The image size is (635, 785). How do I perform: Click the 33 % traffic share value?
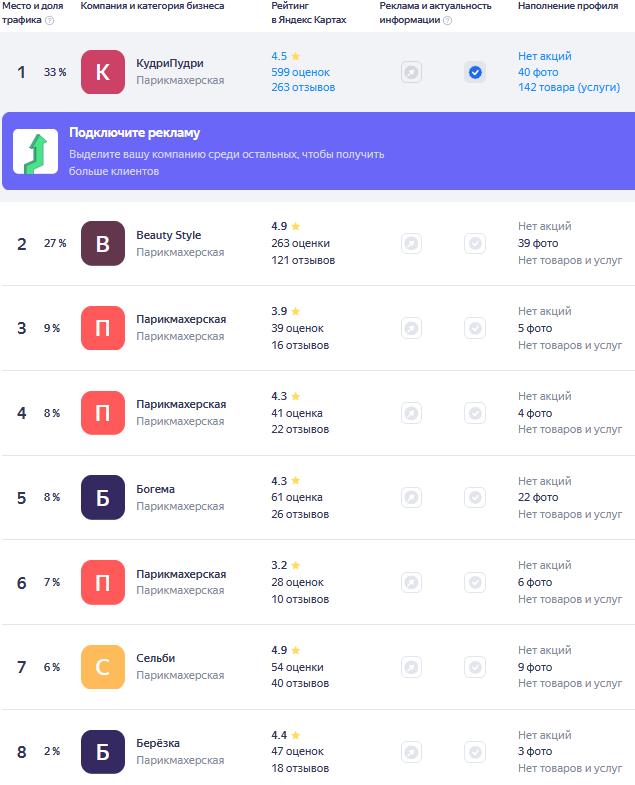(55, 72)
